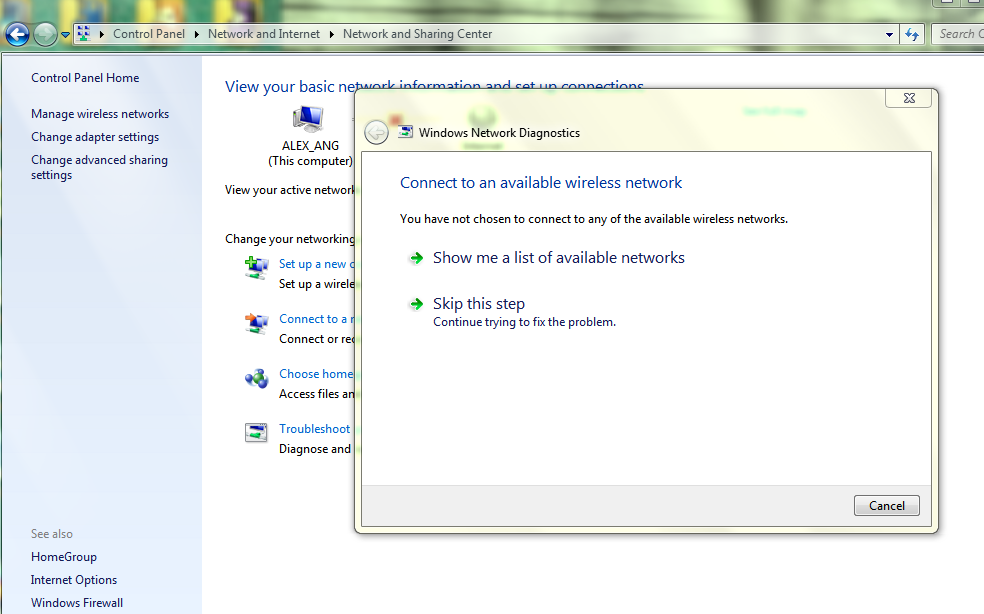The image size is (984, 614).
Task: Choose Show me a list of available networks
Action: click(559, 257)
